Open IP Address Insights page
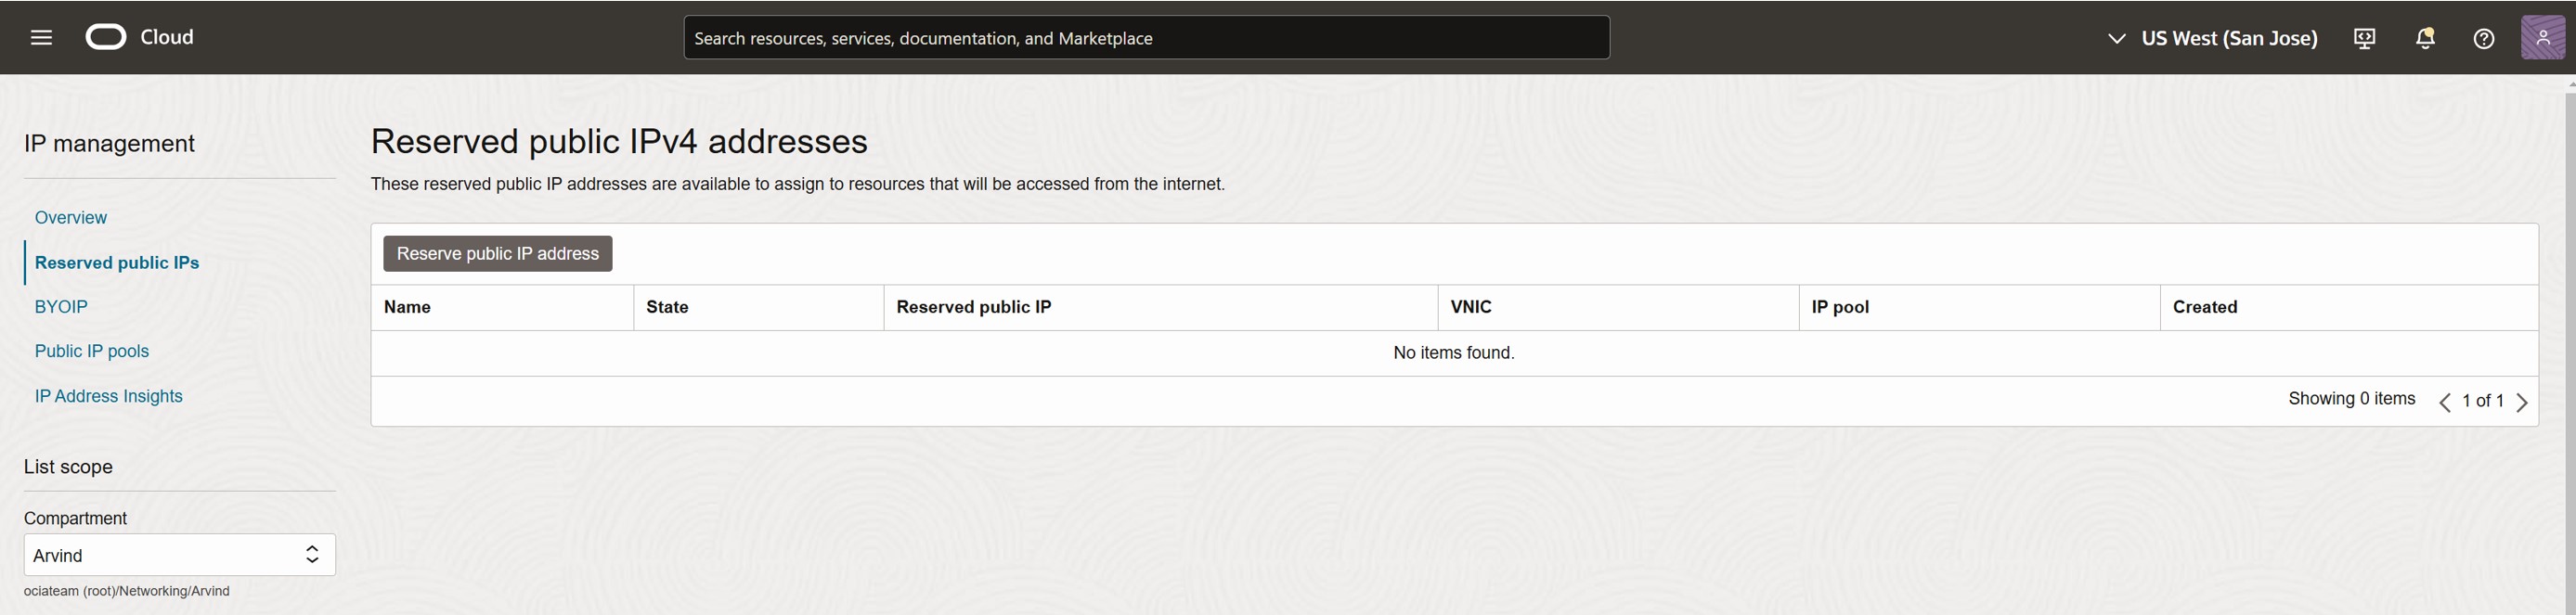The width and height of the screenshot is (2576, 615). 109,396
